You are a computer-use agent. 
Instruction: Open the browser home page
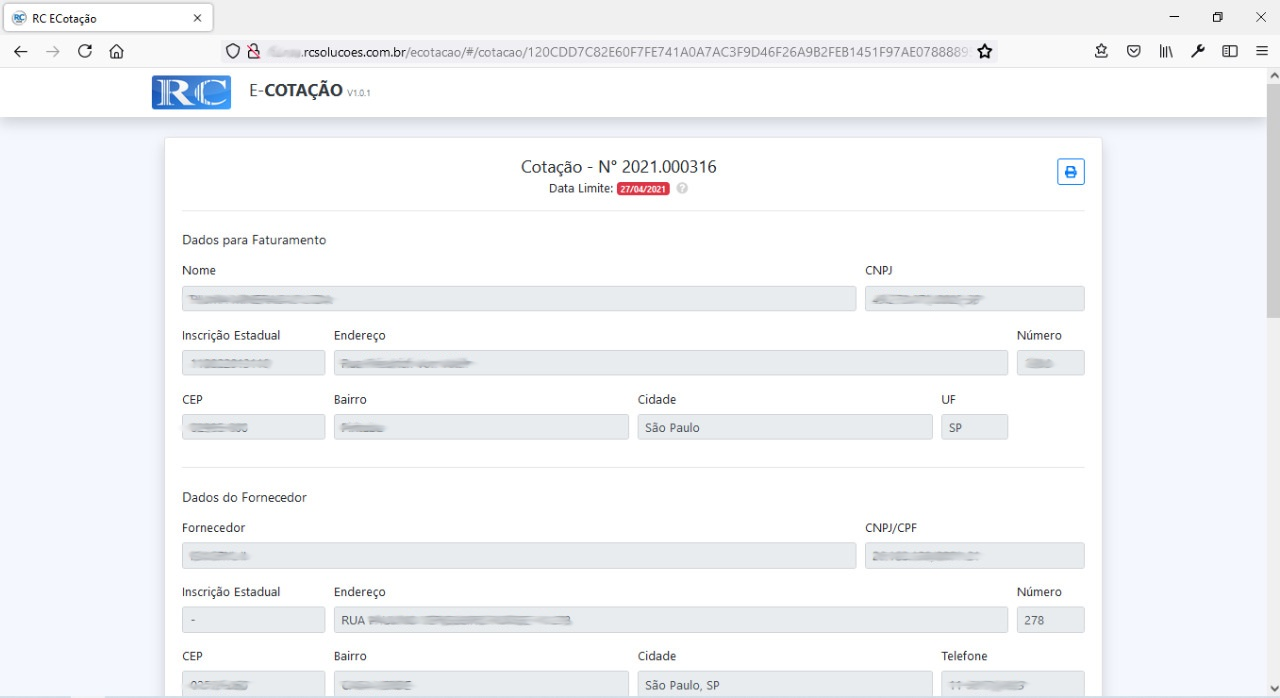(x=117, y=51)
